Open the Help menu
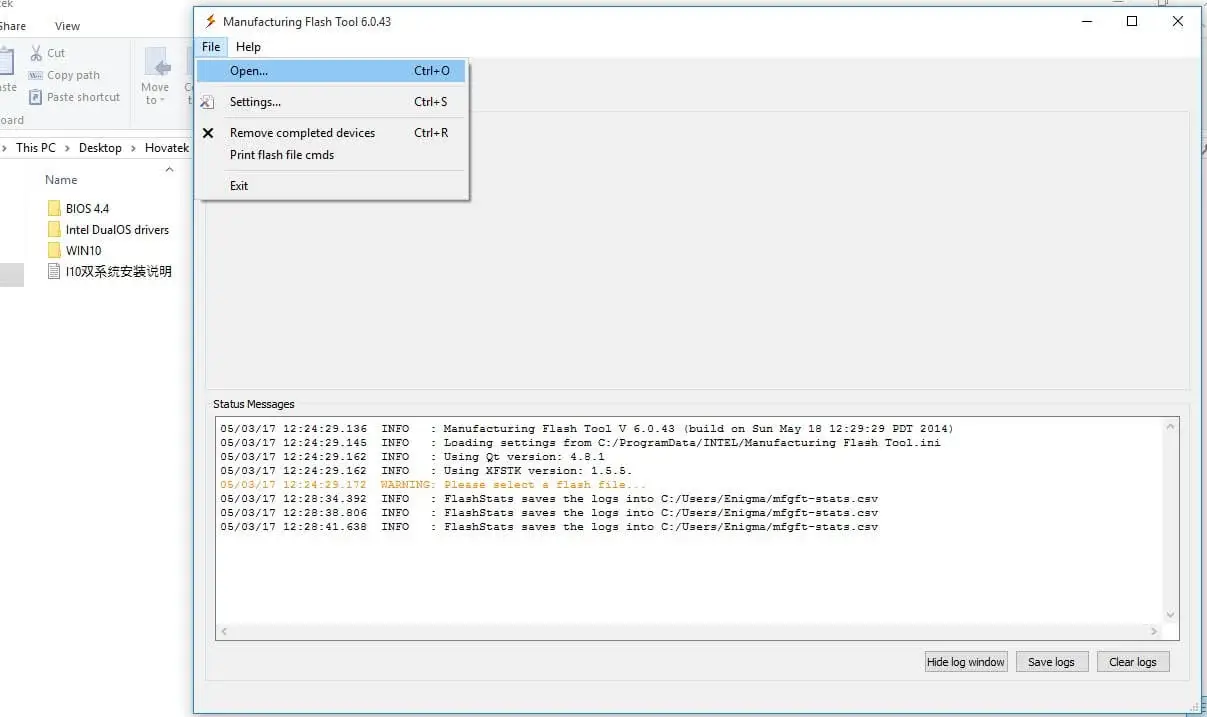 pyautogui.click(x=248, y=46)
